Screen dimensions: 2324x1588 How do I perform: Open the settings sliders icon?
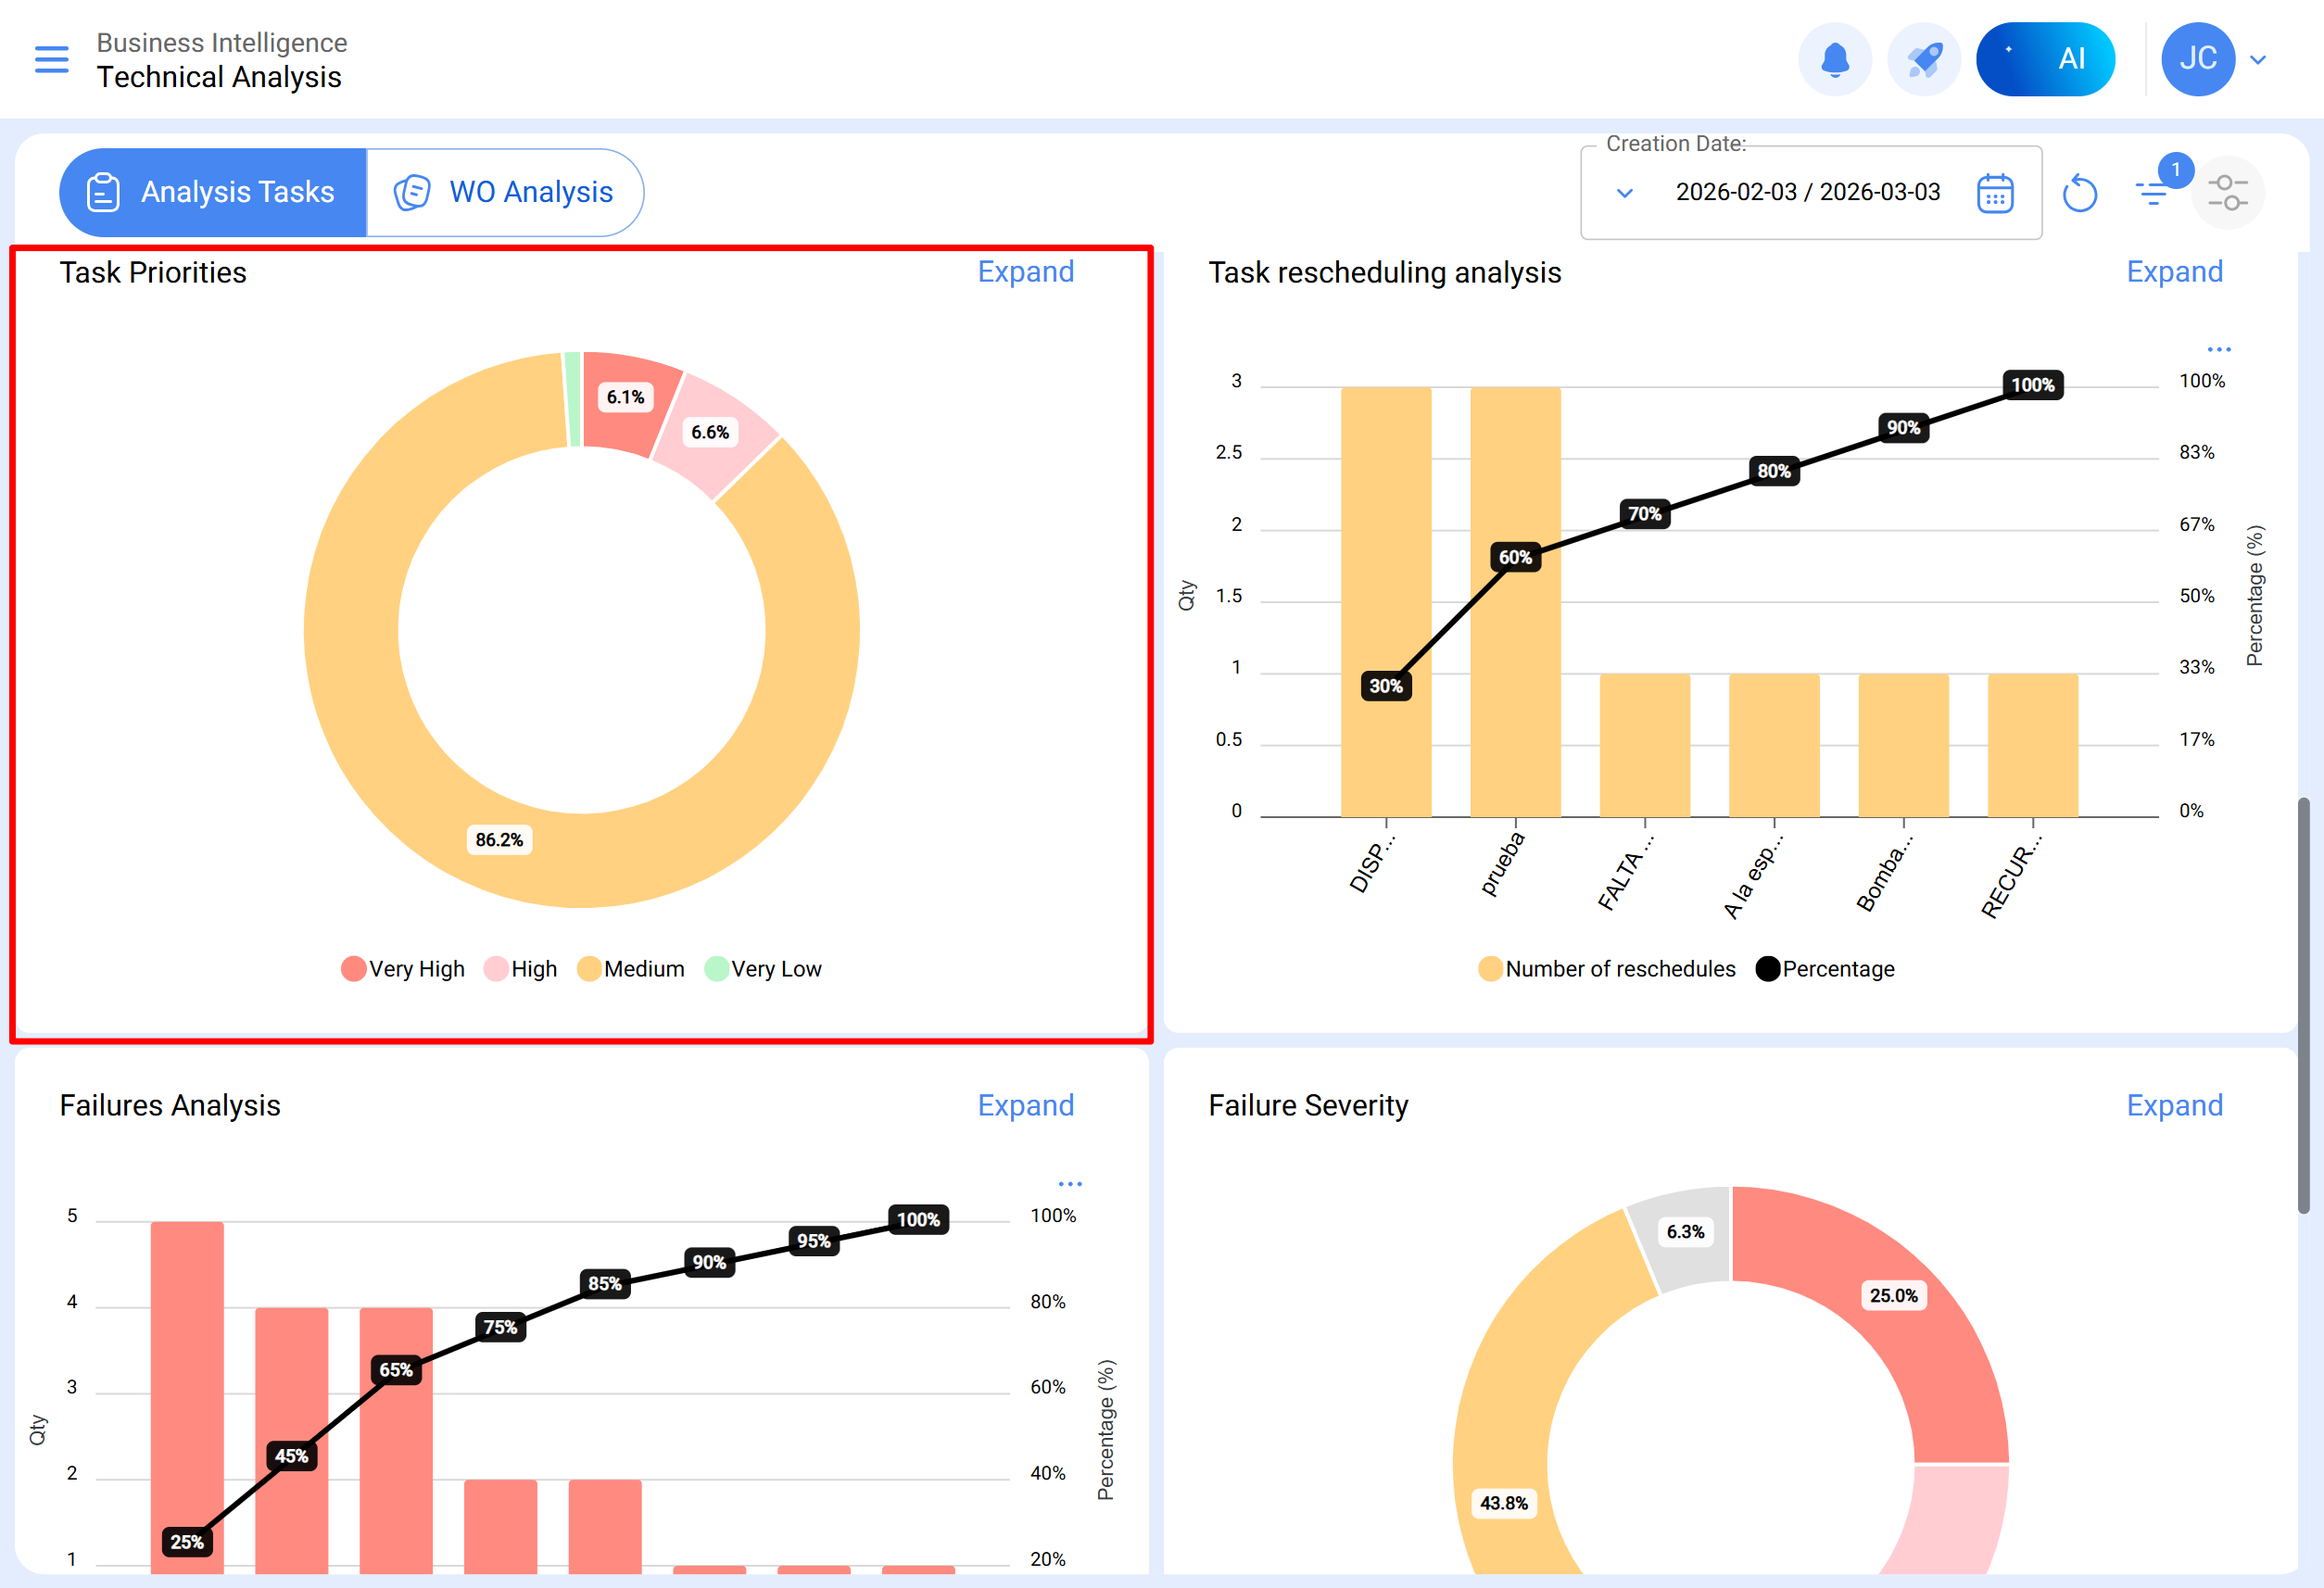pyautogui.click(x=2228, y=192)
